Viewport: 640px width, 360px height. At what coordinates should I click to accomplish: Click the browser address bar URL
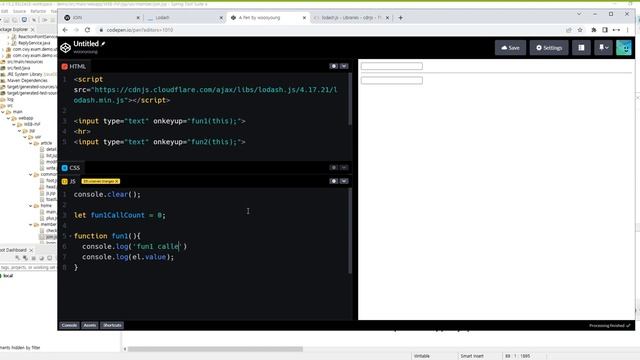[140, 30]
